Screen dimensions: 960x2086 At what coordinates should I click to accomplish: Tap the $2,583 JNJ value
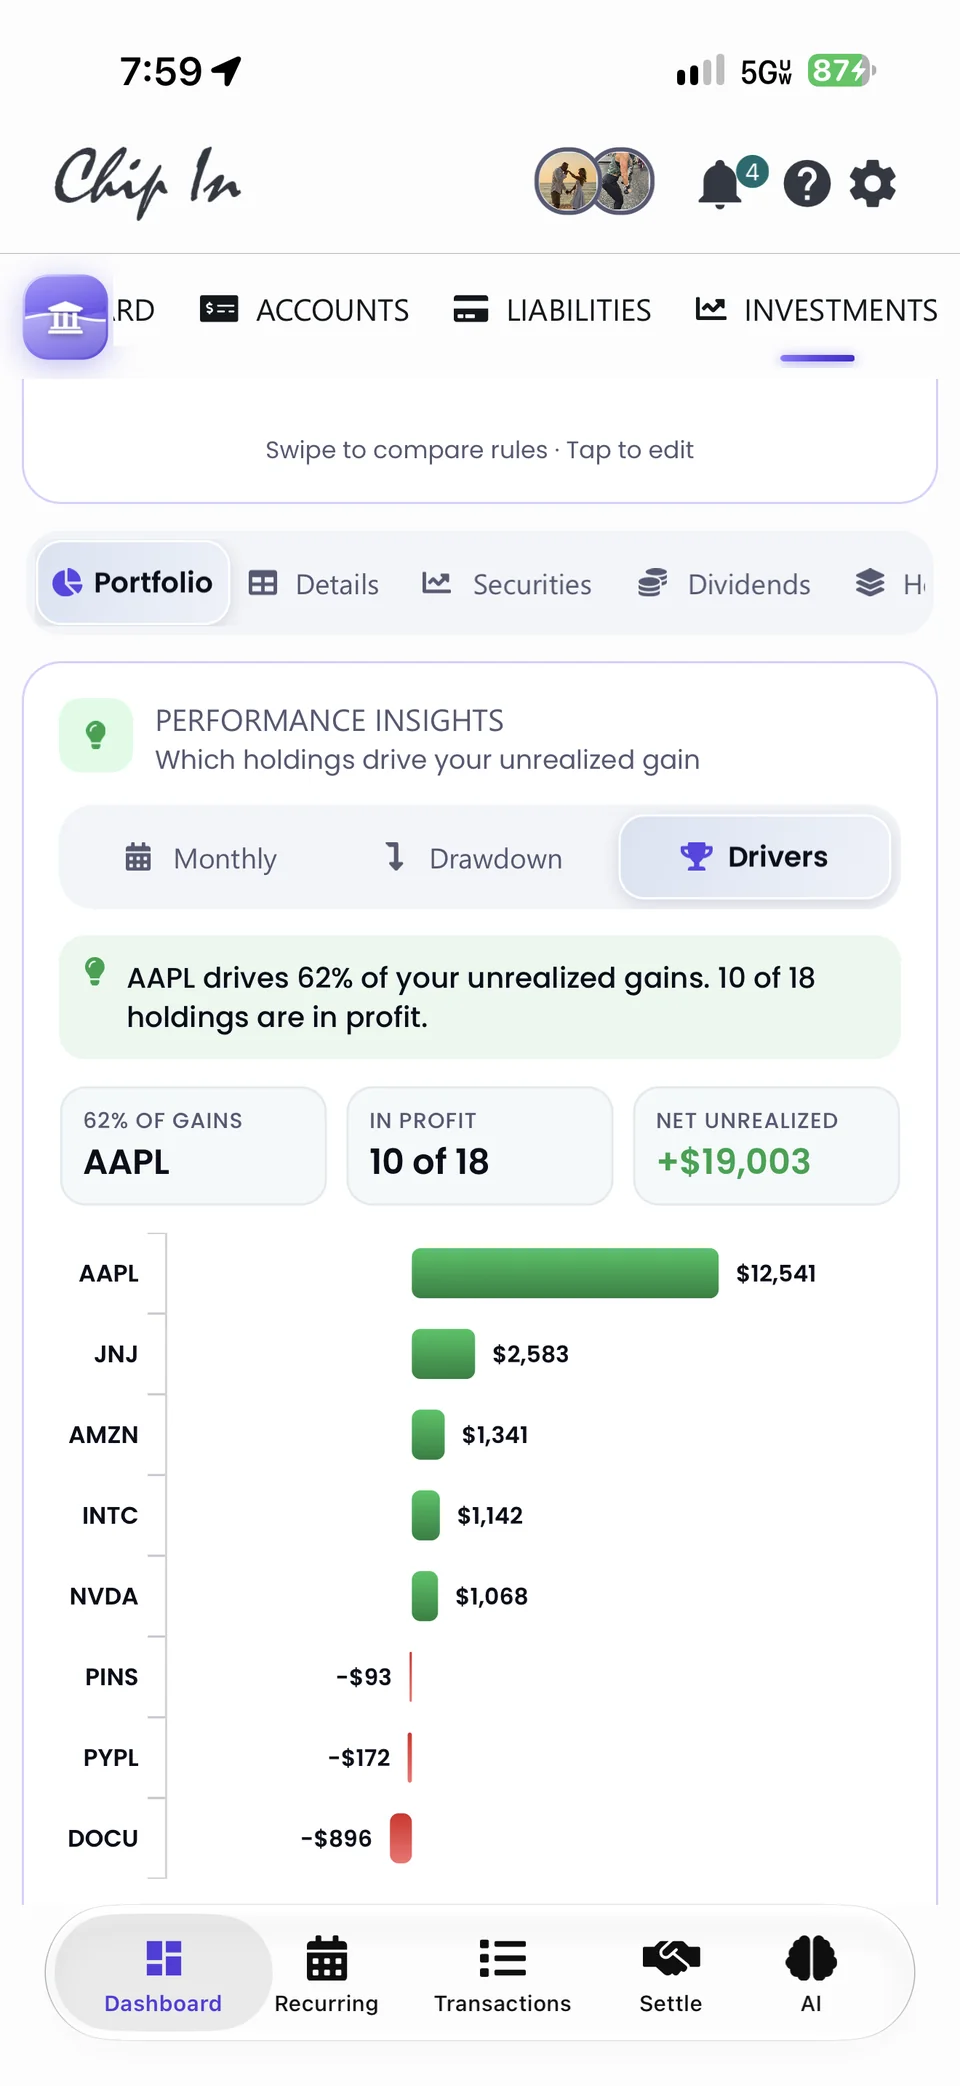click(530, 1354)
